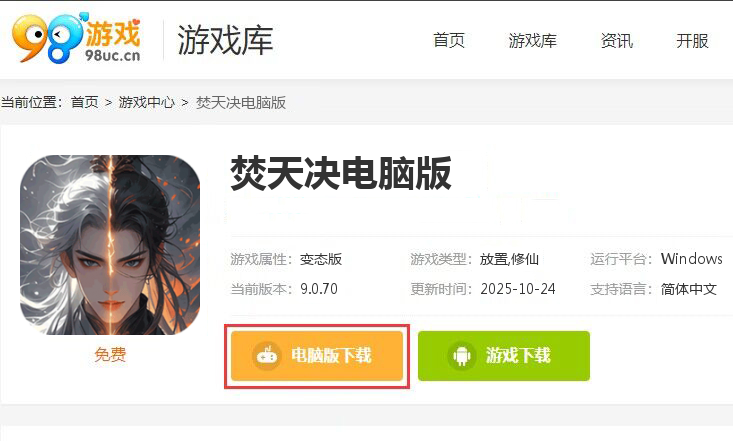Click the 焚天决电脑版 breadcrumb text
The height and width of the screenshot is (441, 733).
[x=241, y=102]
